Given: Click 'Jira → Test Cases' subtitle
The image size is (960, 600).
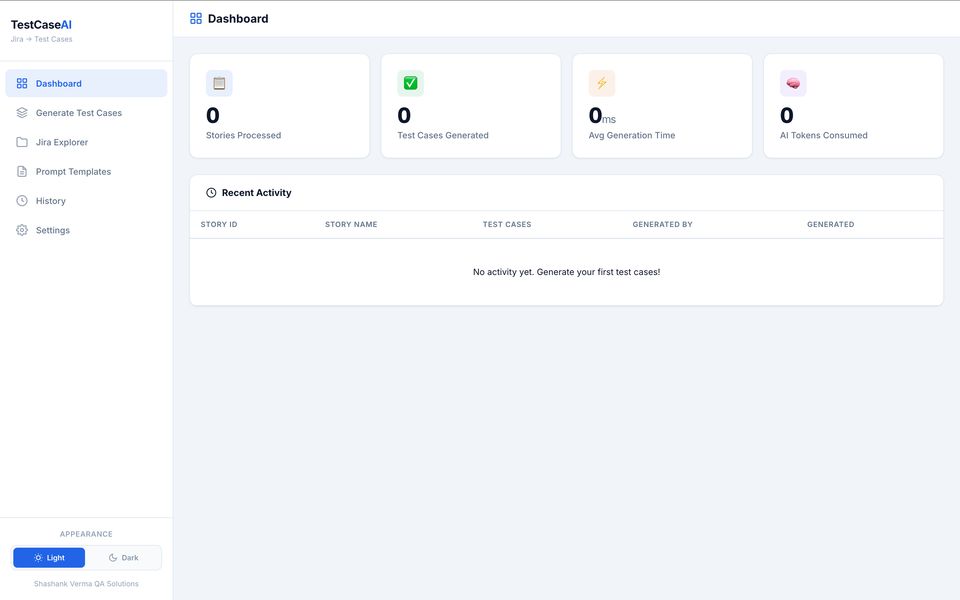Looking at the screenshot, I should click(41, 39).
